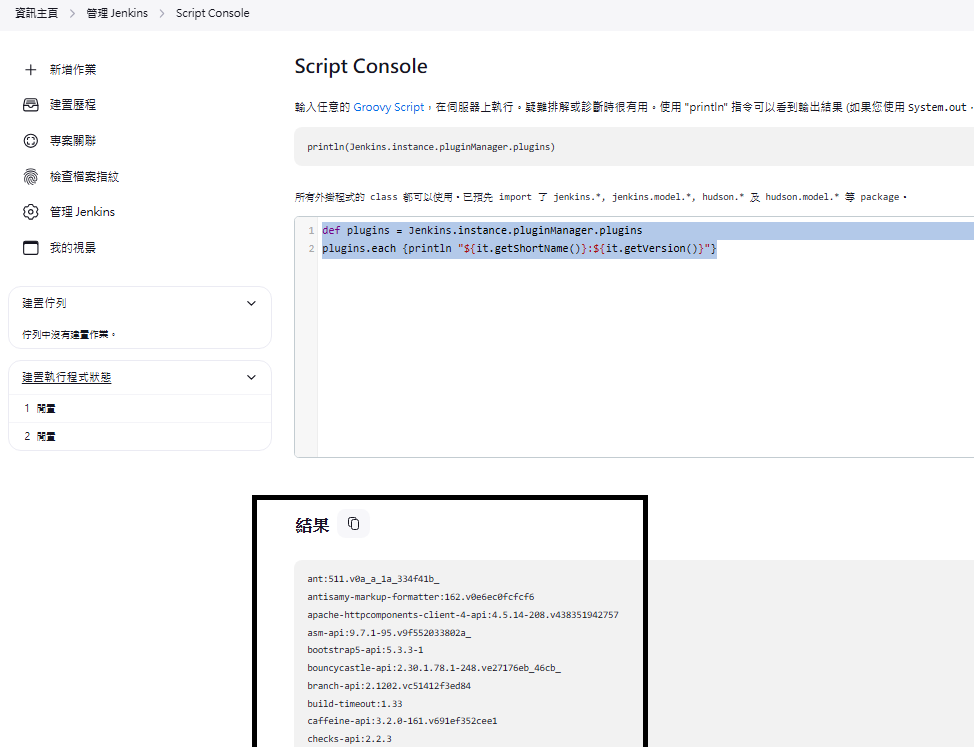
Task: Click the bouncycastle-api result line
Action: click(434, 668)
